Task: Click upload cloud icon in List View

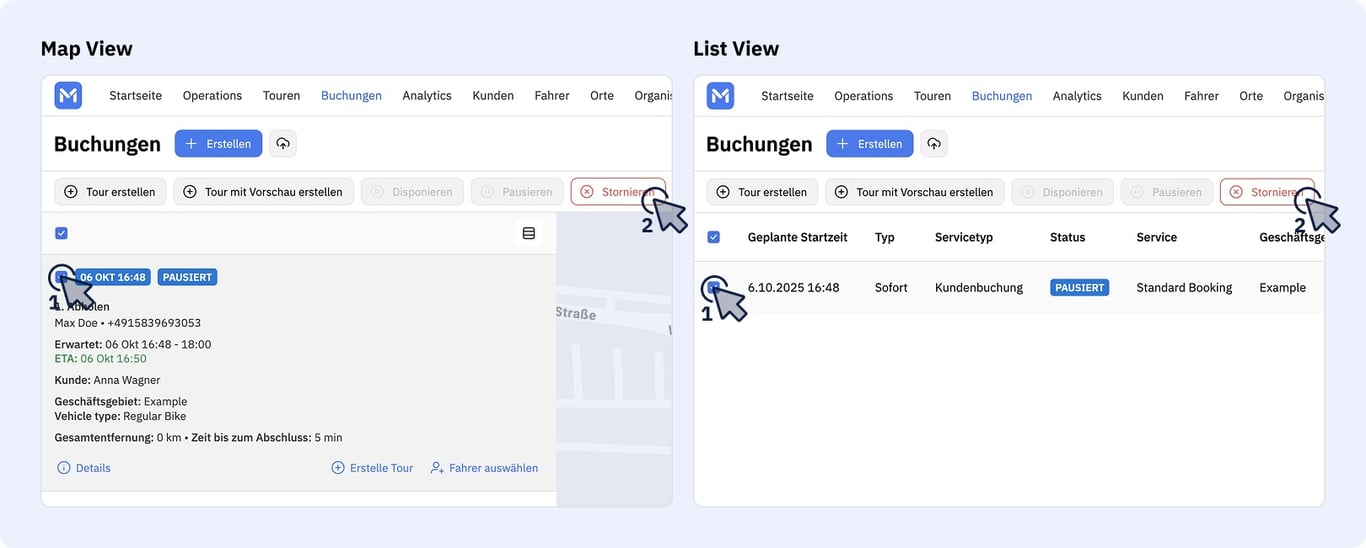Action: [934, 144]
